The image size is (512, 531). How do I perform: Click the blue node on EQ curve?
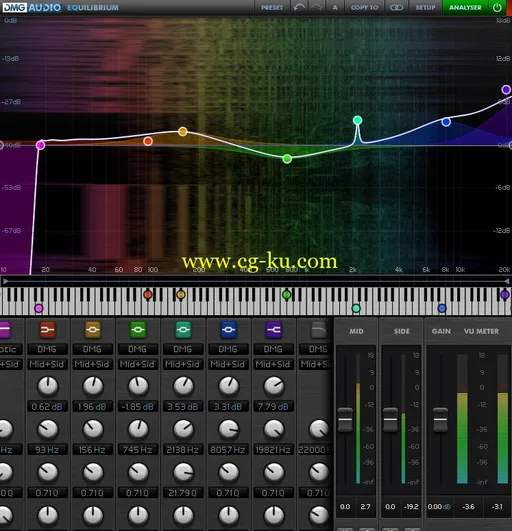pos(446,122)
